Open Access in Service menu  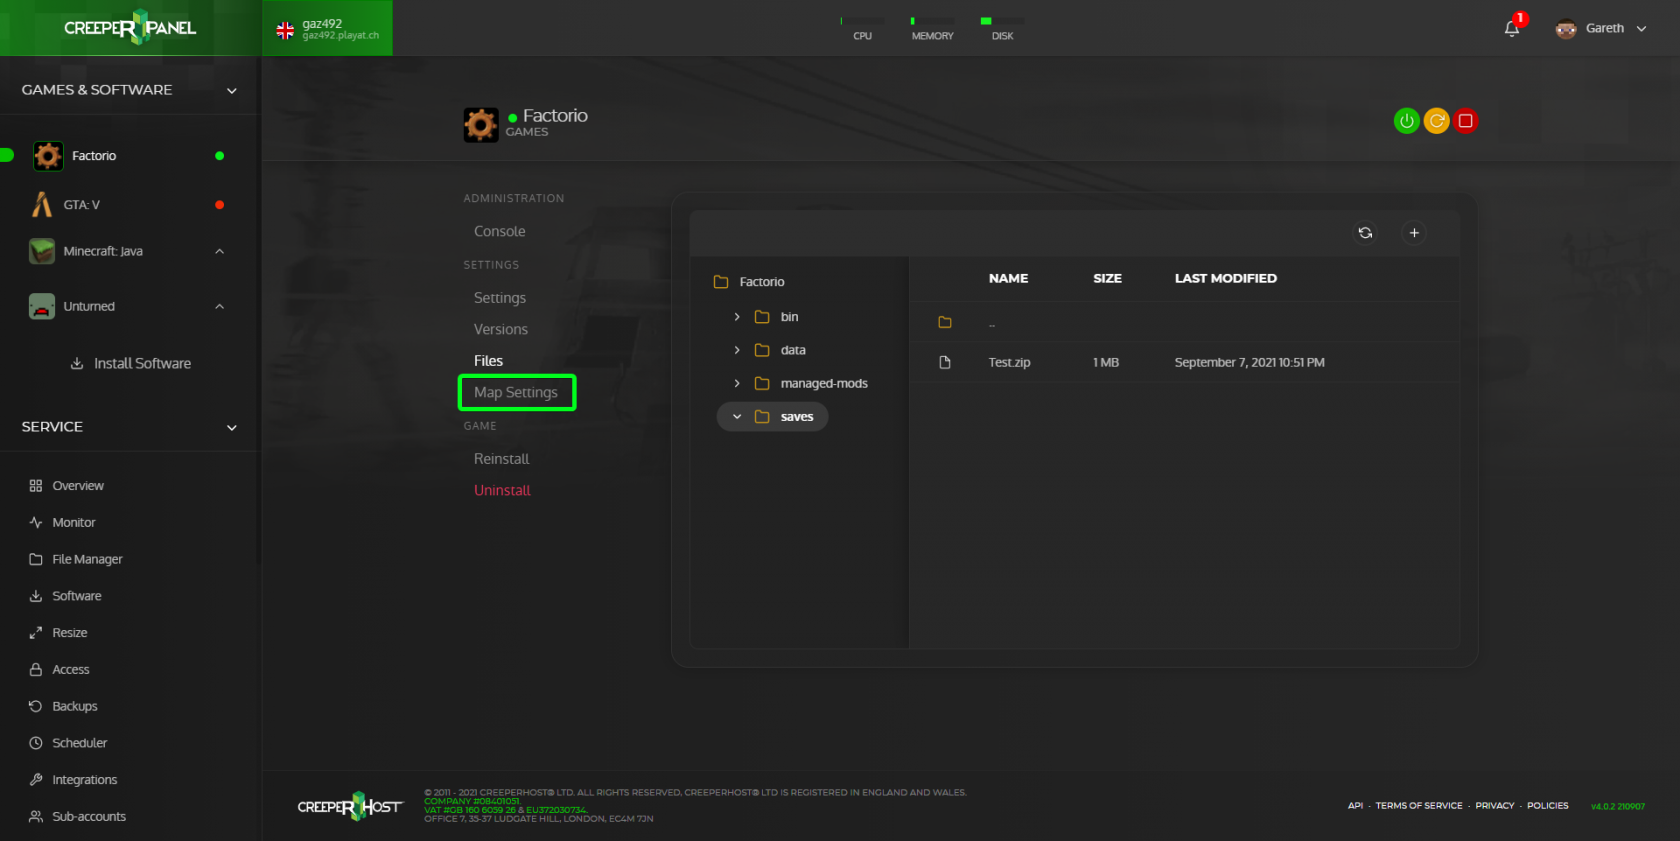(71, 670)
